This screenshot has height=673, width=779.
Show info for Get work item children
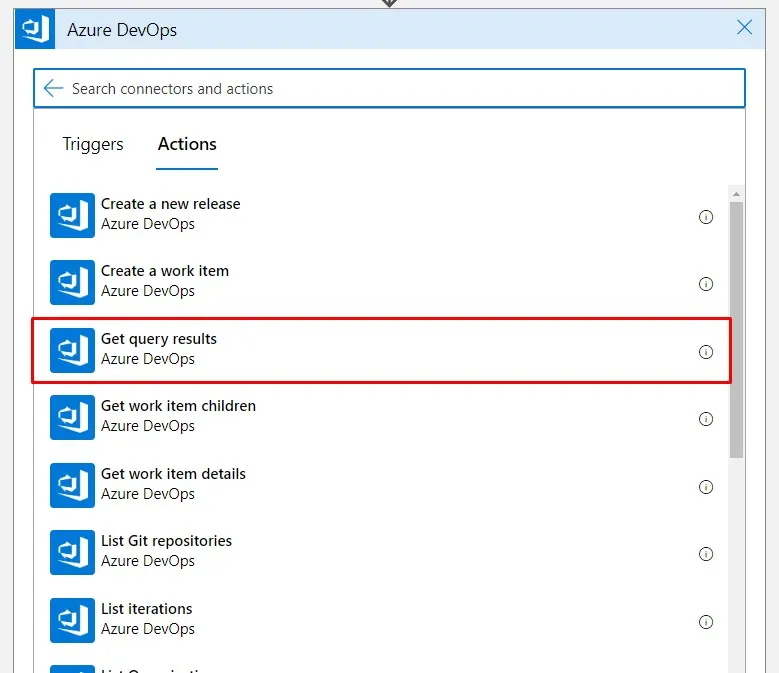click(x=705, y=419)
